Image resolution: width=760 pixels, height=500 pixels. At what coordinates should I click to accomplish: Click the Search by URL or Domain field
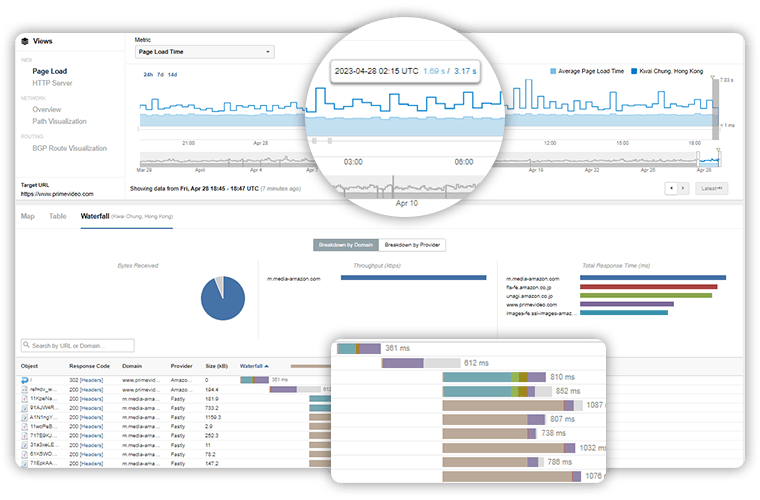point(82,346)
